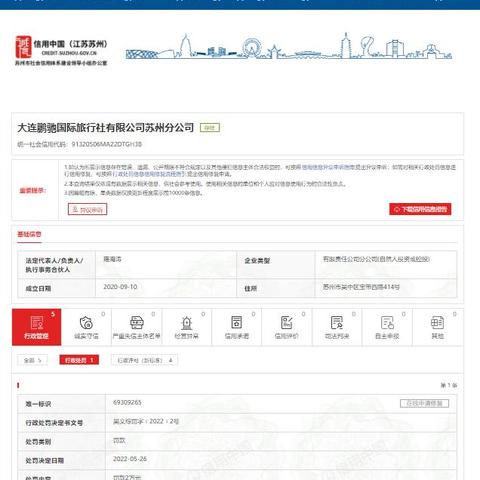Click the 存续 status badge
The width and height of the screenshot is (480, 480).
pyautogui.click(x=210, y=128)
